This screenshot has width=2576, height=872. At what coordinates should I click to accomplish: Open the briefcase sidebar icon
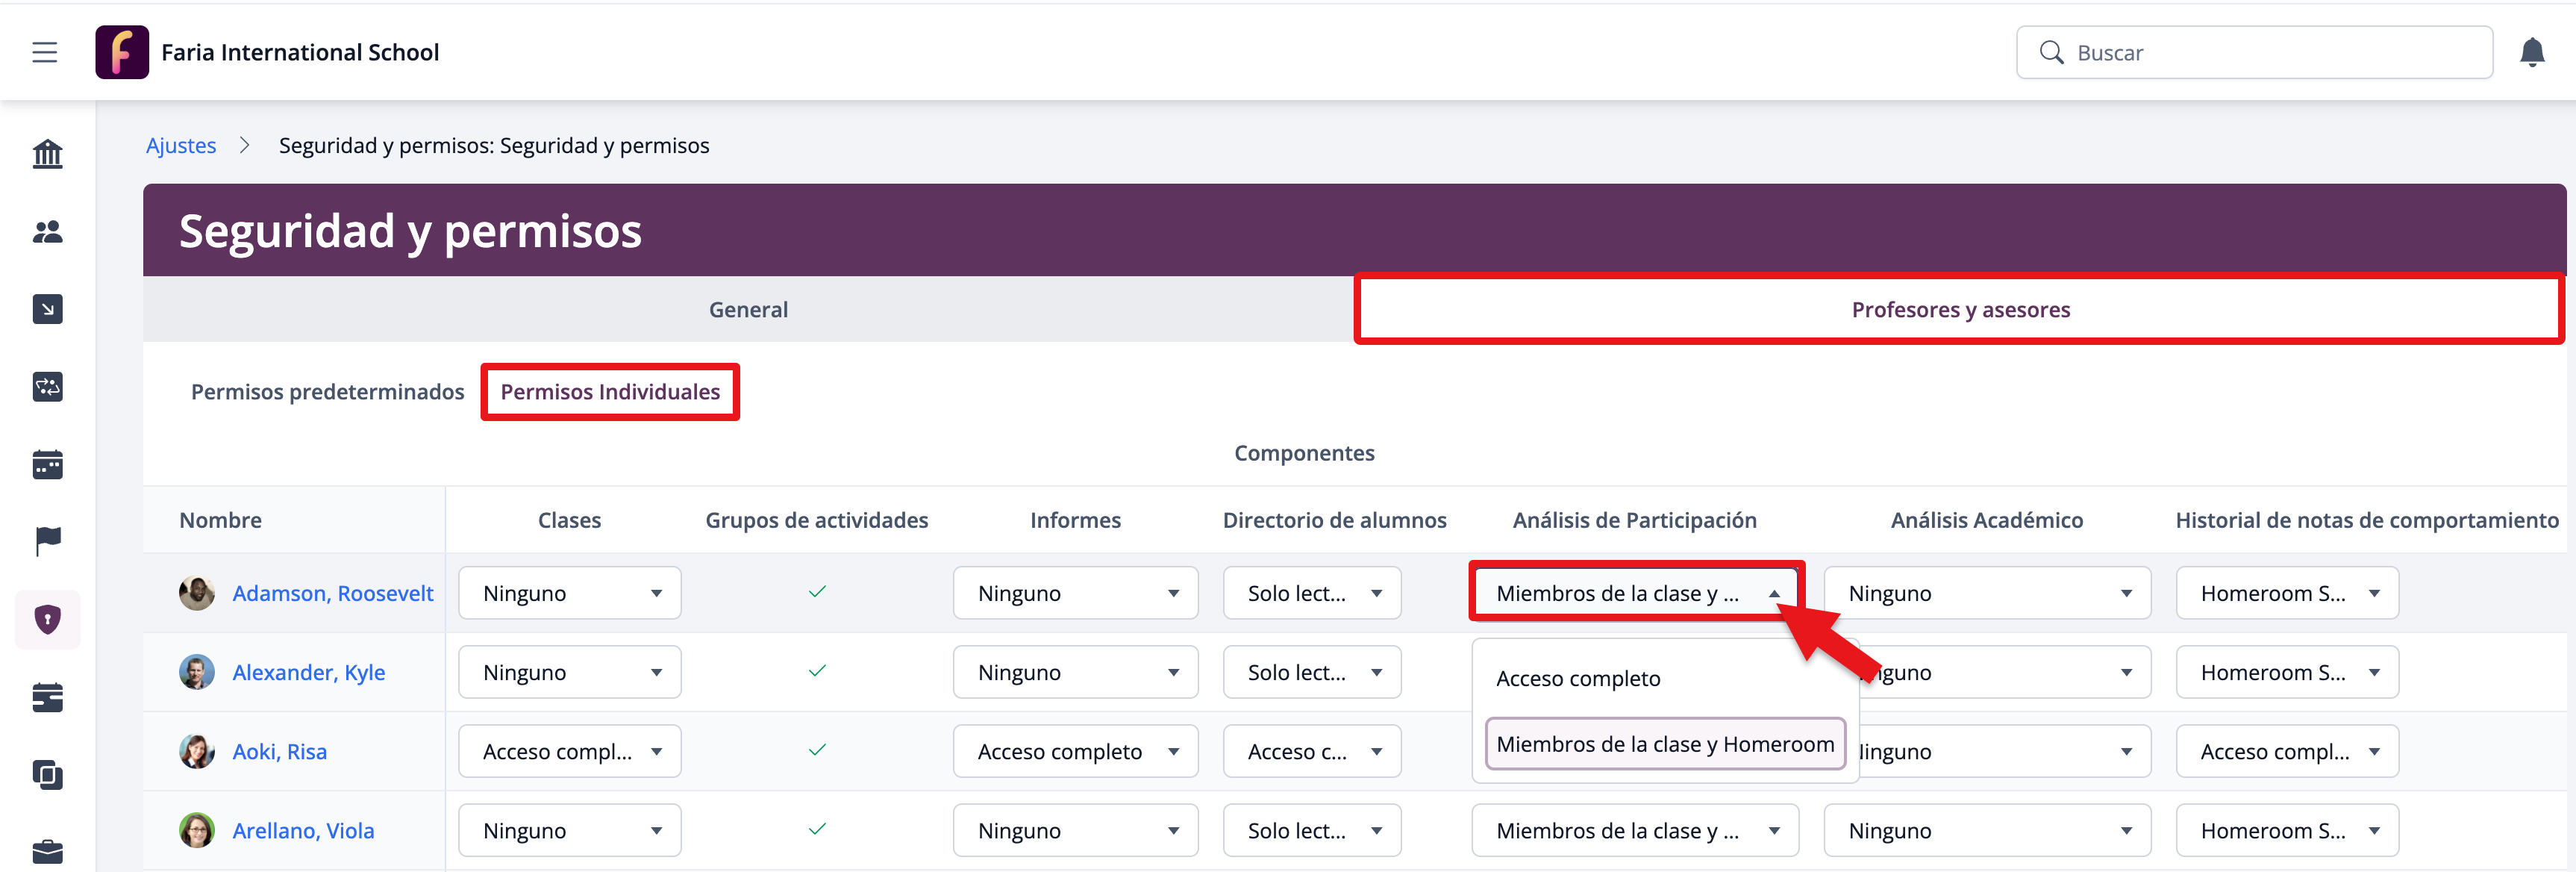pyautogui.click(x=47, y=851)
